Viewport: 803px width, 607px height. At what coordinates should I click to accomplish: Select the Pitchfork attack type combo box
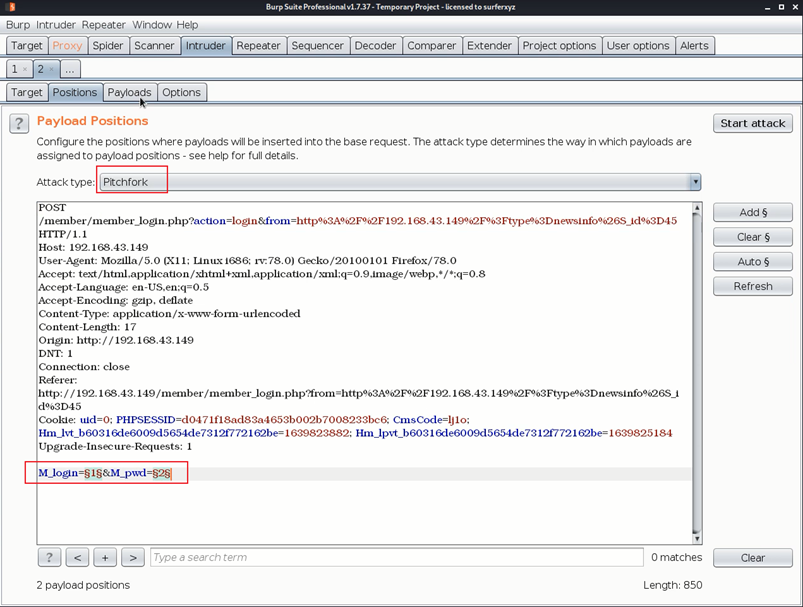tap(400, 182)
